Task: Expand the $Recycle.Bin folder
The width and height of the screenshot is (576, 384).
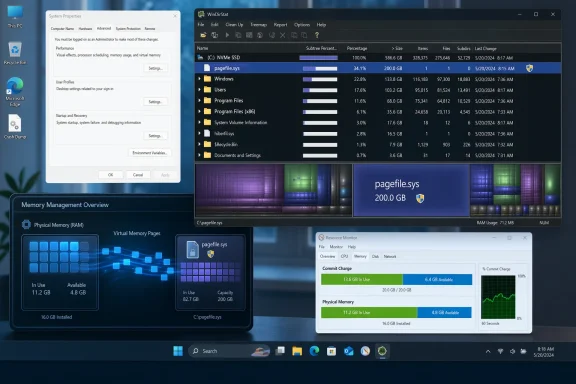Action: 199,144
